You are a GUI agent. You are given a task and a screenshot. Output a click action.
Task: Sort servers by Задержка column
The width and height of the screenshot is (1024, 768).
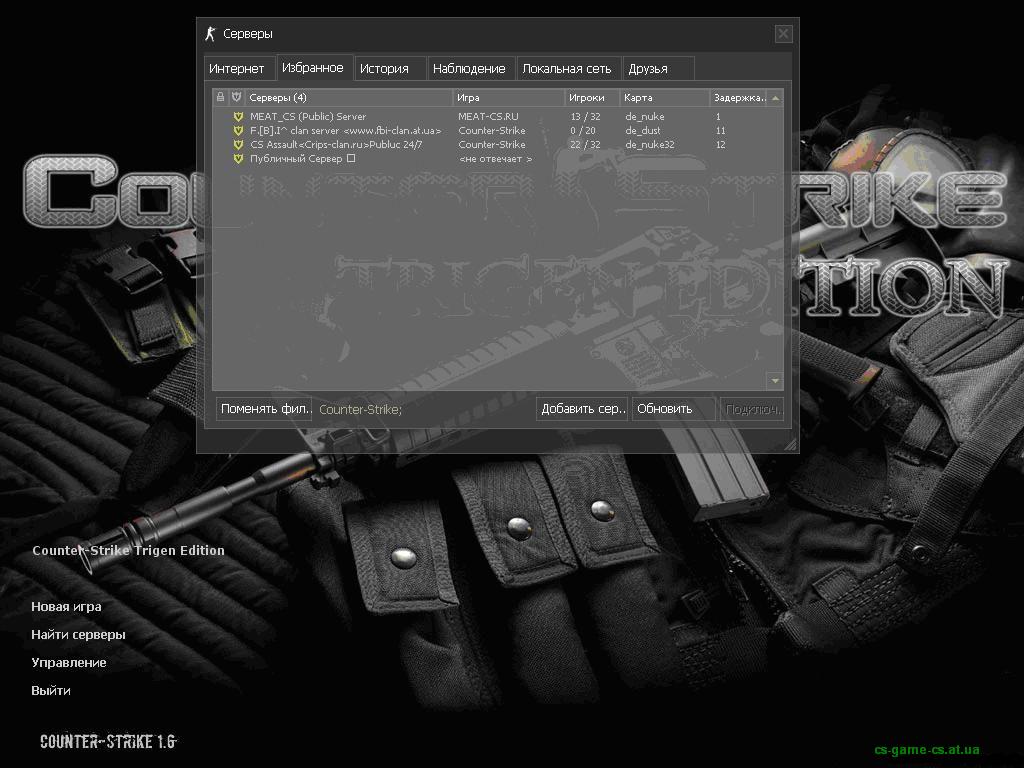tap(738, 98)
